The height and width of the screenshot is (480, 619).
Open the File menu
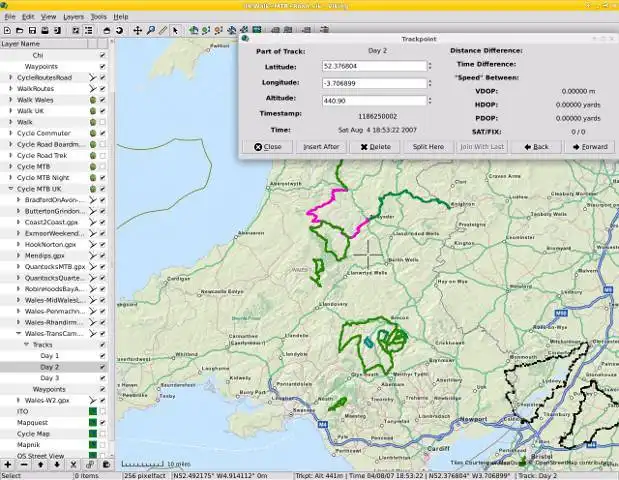pyautogui.click(x=10, y=17)
